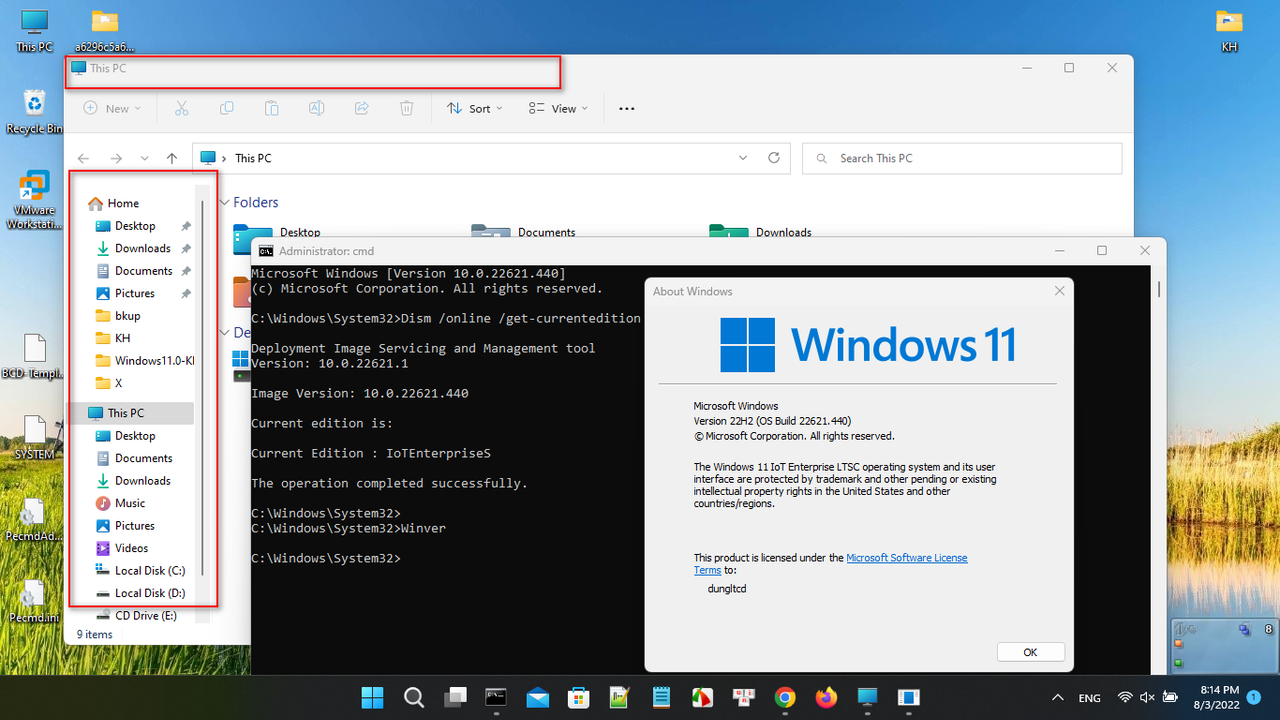Open the New item dropdown in File Explorer
The width and height of the screenshot is (1280, 720).
pyautogui.click(x=112, y=108)
